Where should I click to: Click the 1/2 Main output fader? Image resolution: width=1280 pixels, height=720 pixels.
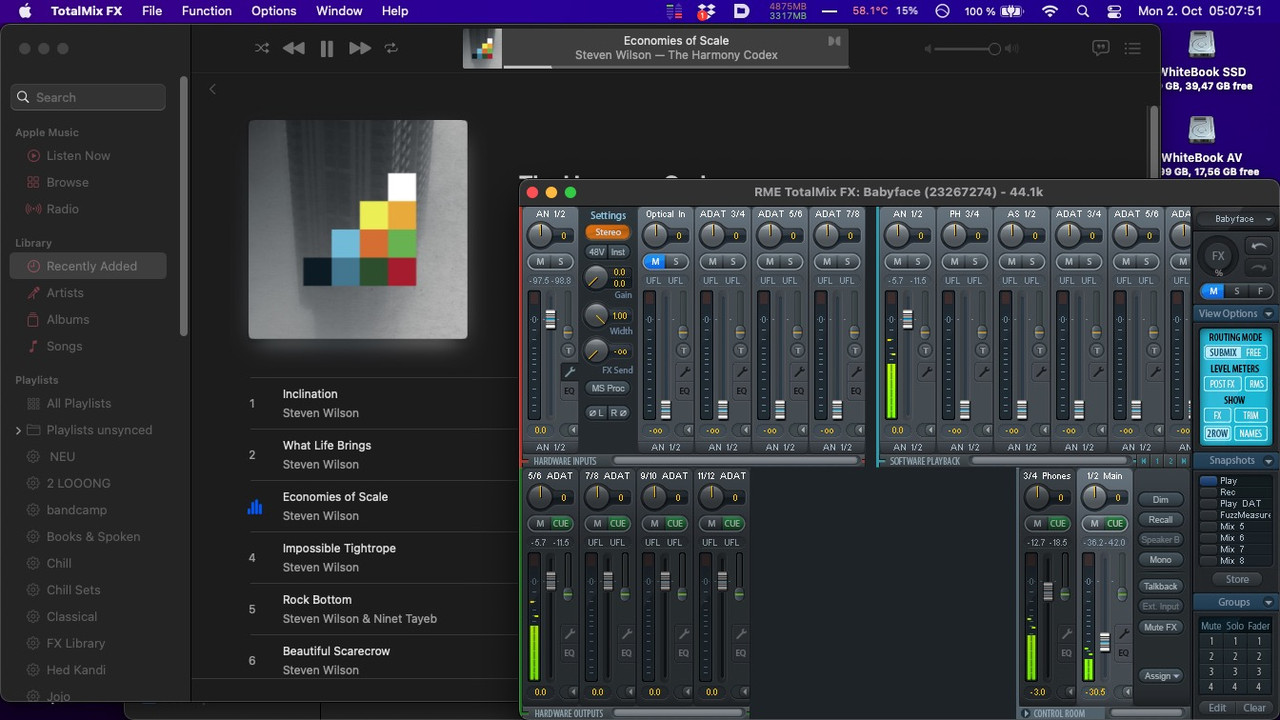coord(1104,642)
